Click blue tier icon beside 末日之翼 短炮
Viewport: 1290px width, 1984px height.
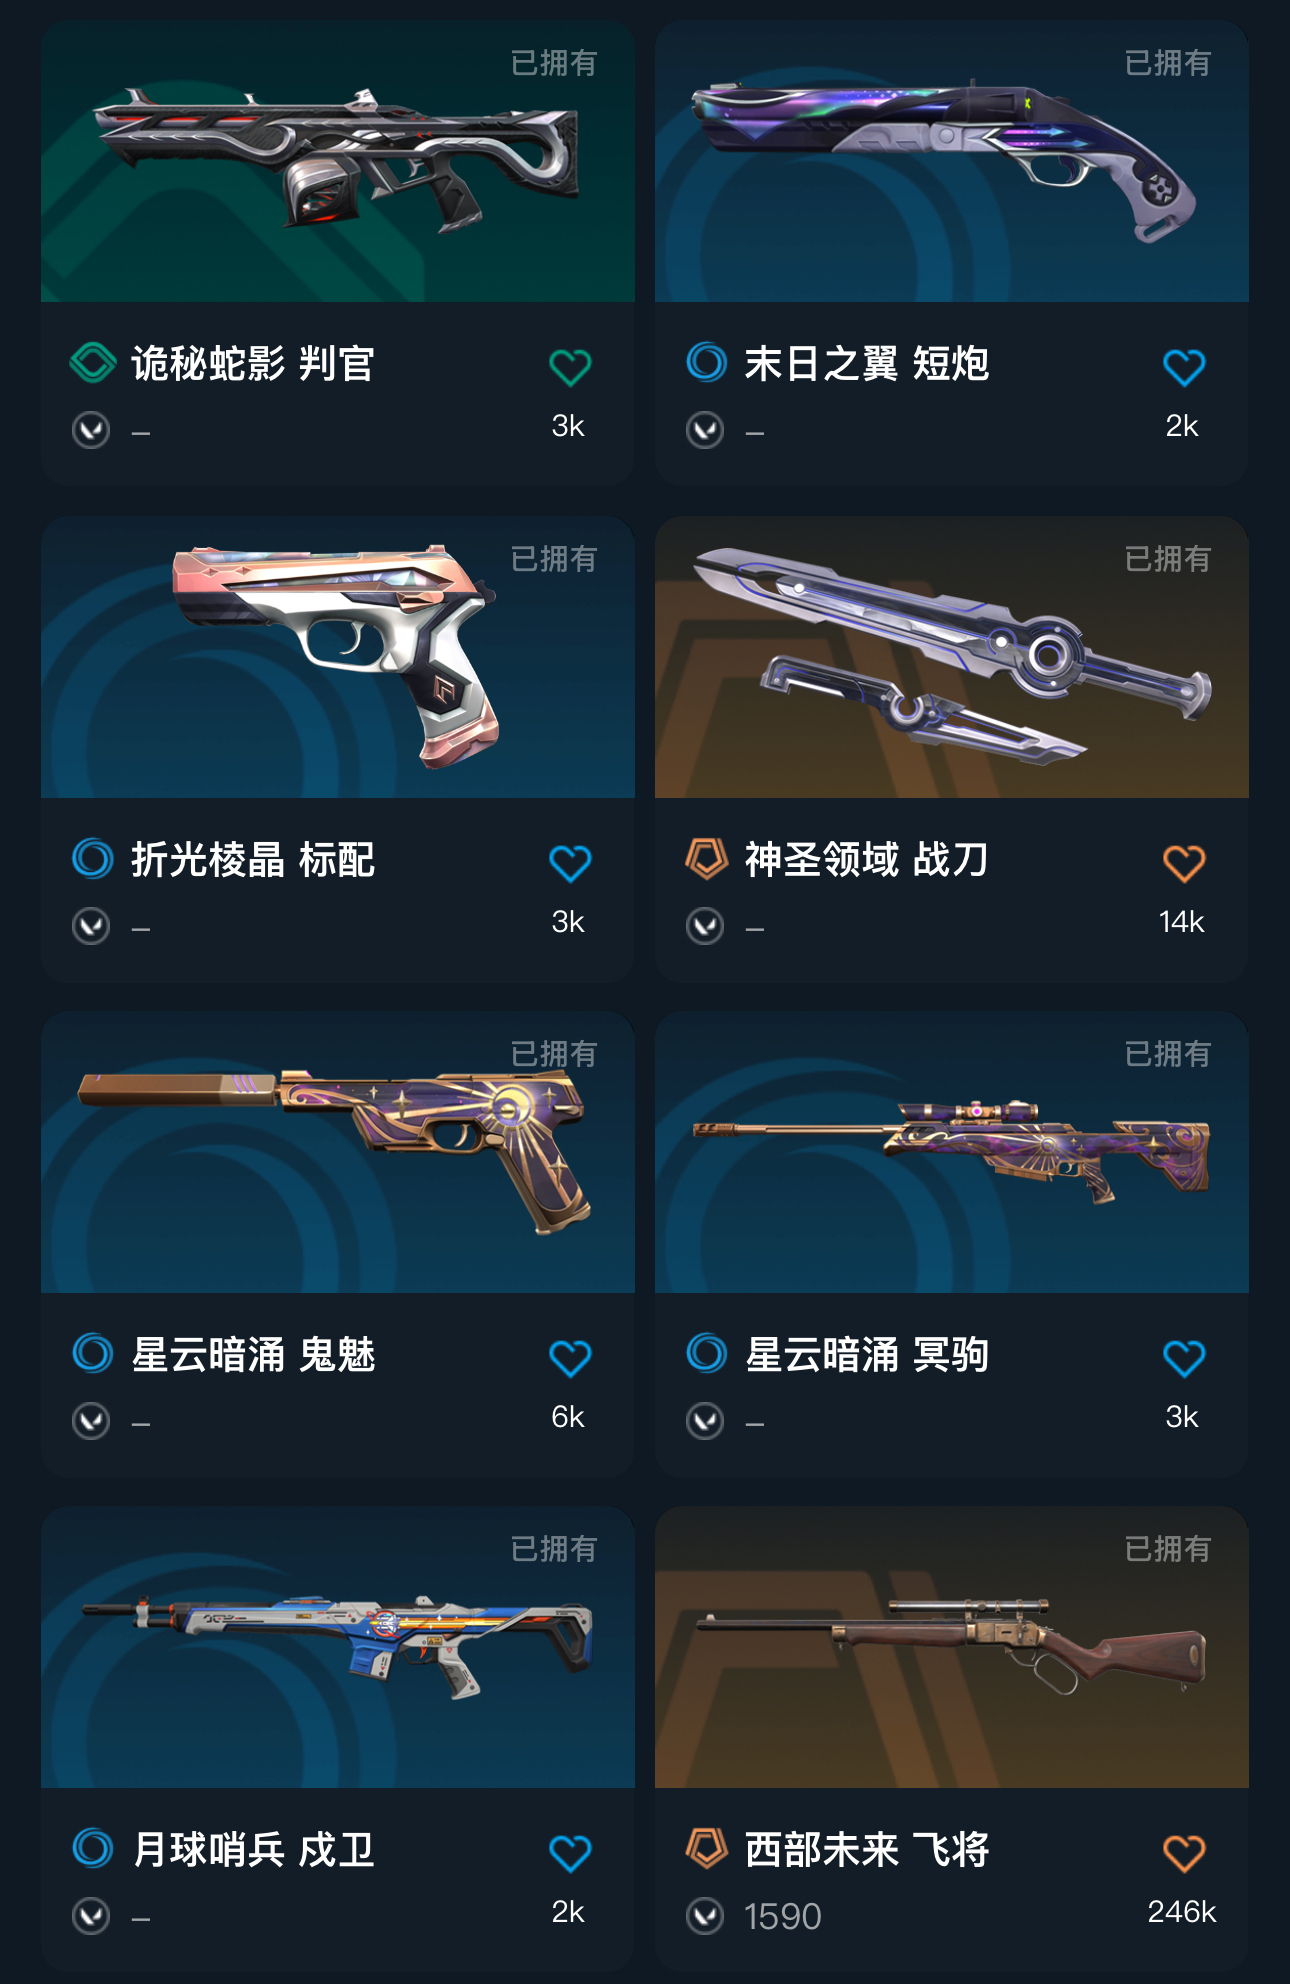pyautogui.click(x=706, y=362)
